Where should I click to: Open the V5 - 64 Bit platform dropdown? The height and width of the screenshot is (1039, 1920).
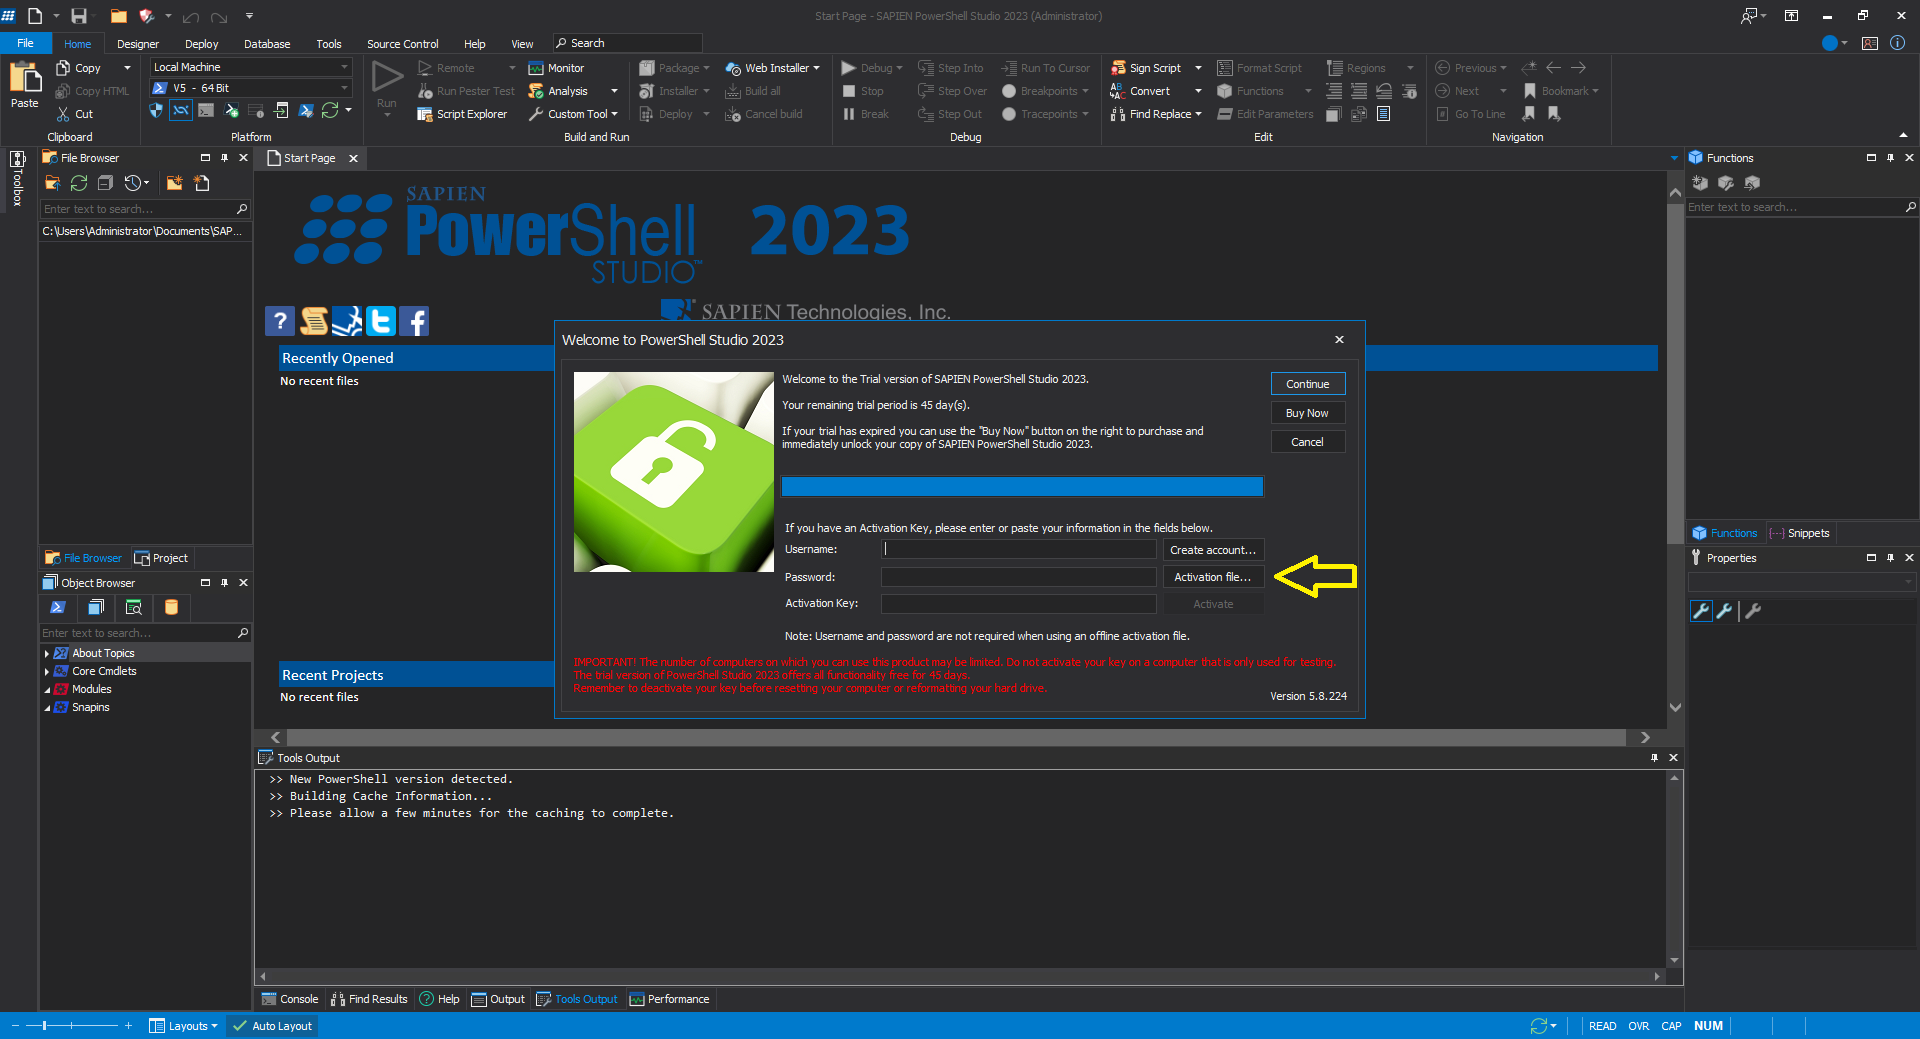[x=251, y=88]
